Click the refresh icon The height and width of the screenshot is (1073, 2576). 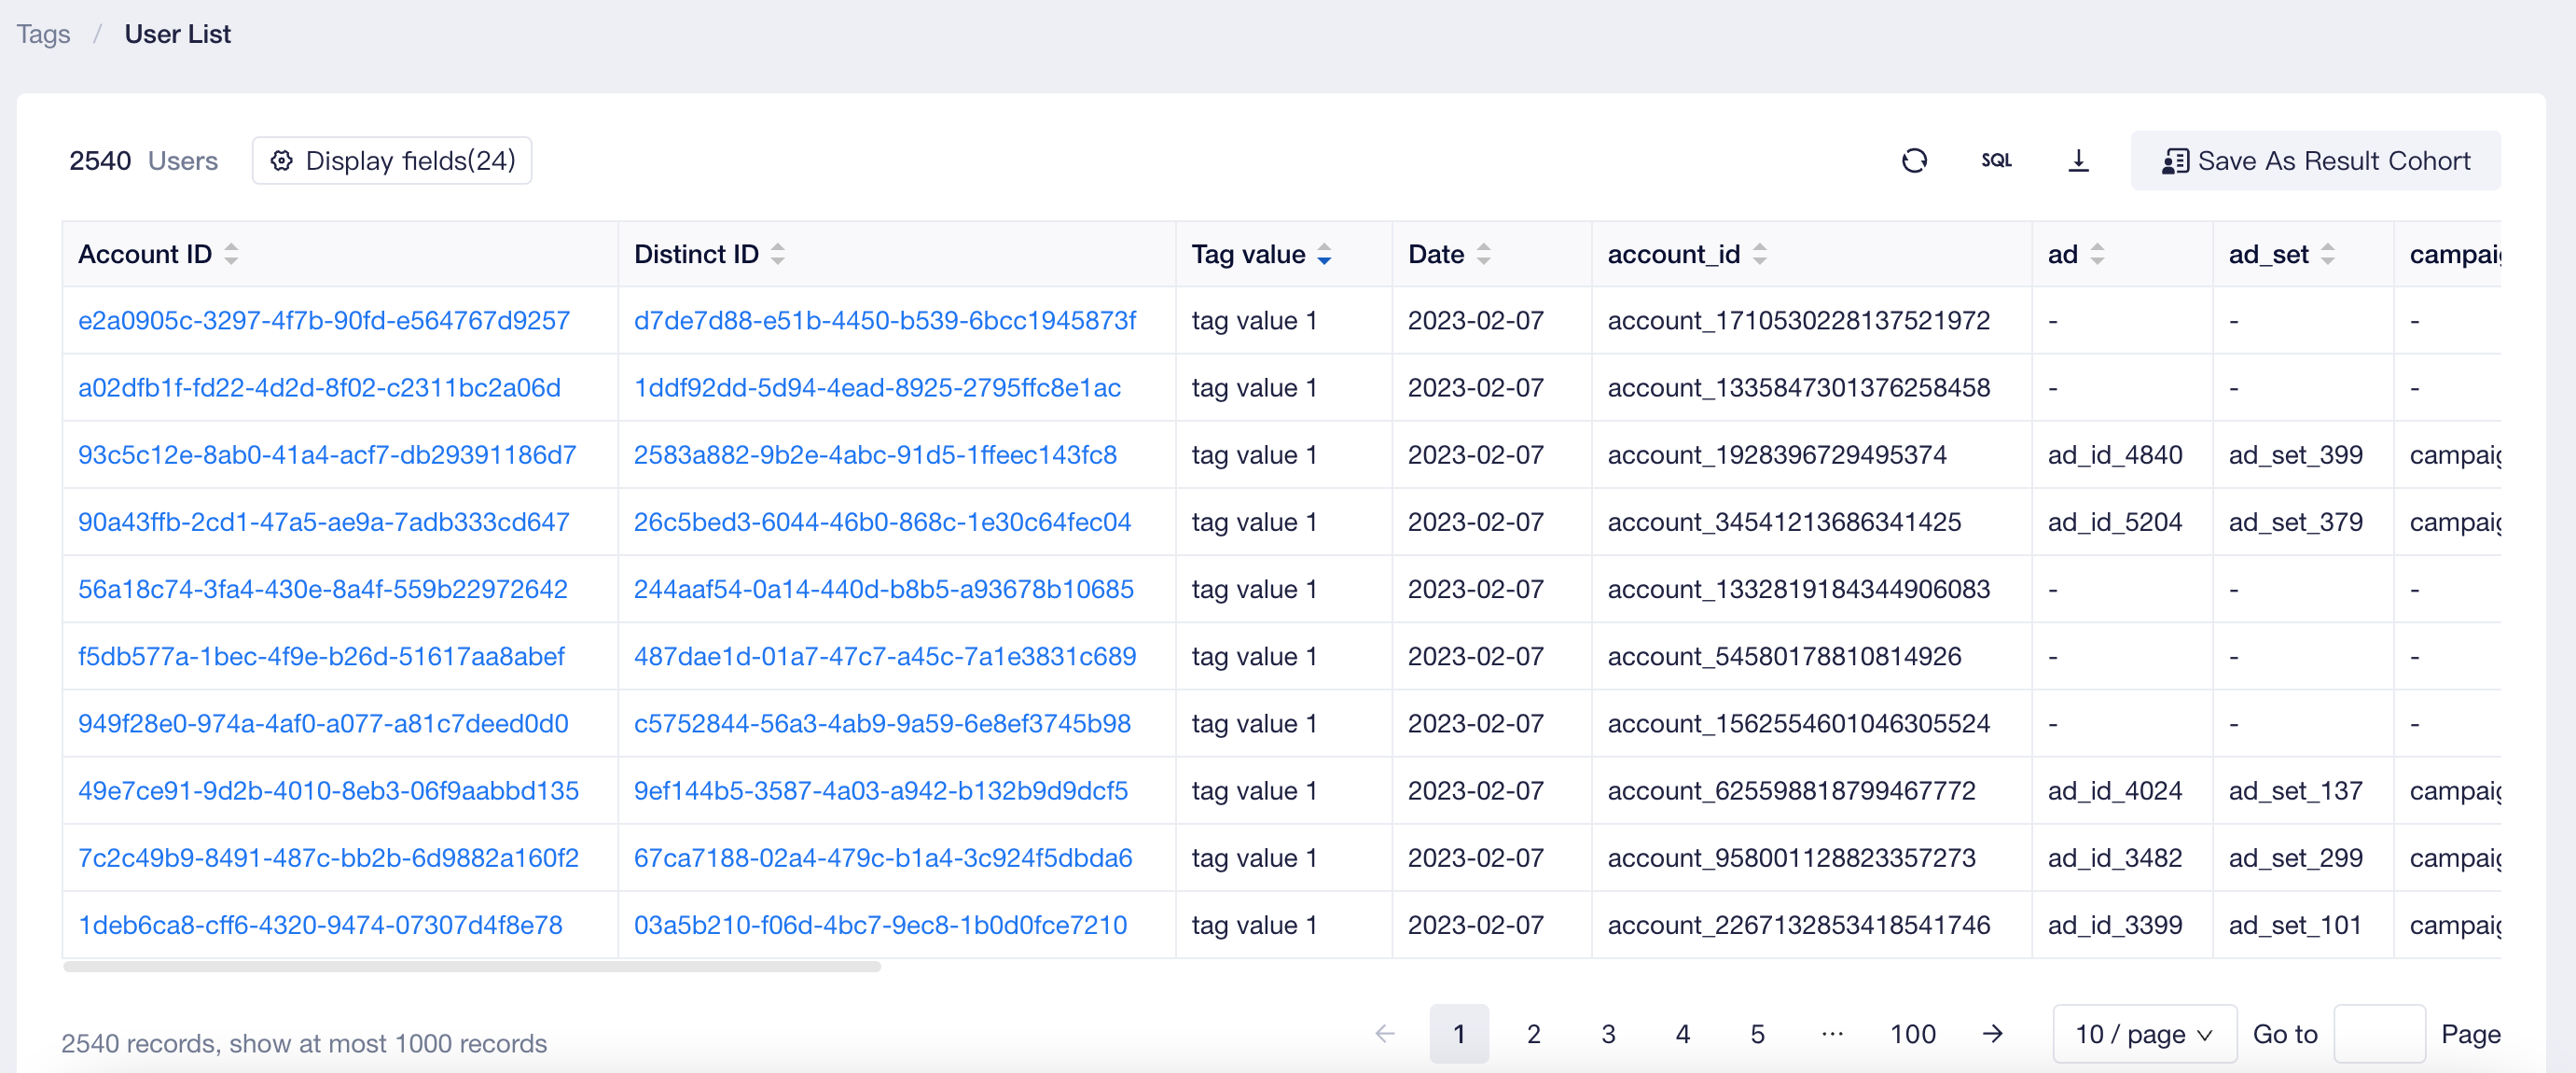pyautogui.click(x=1914, y=161)
